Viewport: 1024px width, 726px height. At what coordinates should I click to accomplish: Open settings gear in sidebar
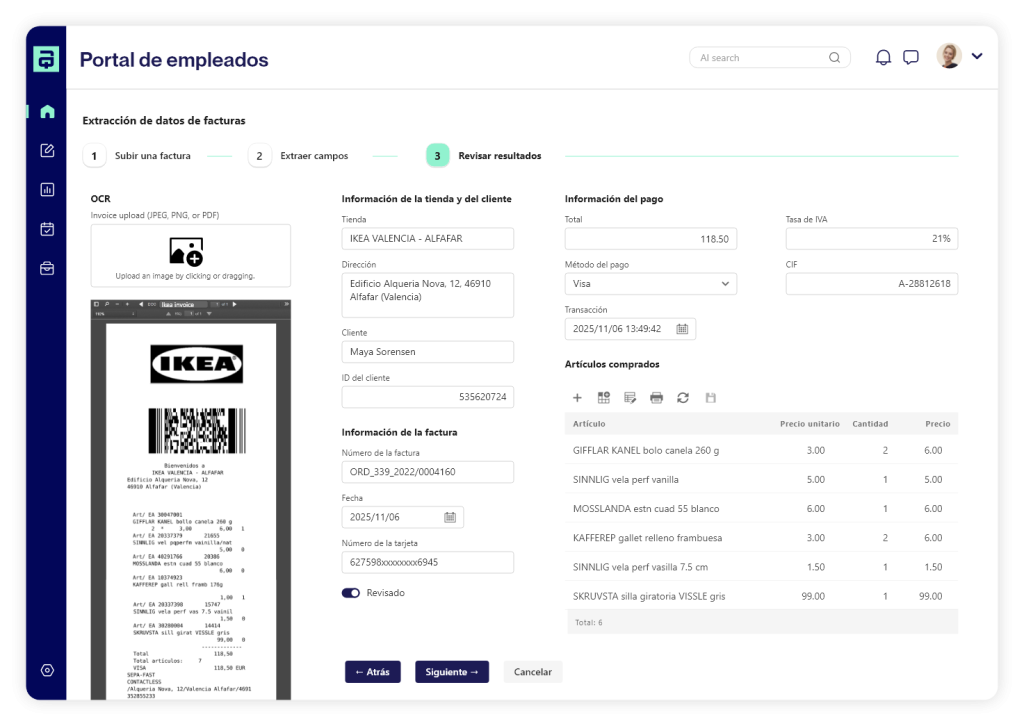pyautogui.click(x=47, y=670)
